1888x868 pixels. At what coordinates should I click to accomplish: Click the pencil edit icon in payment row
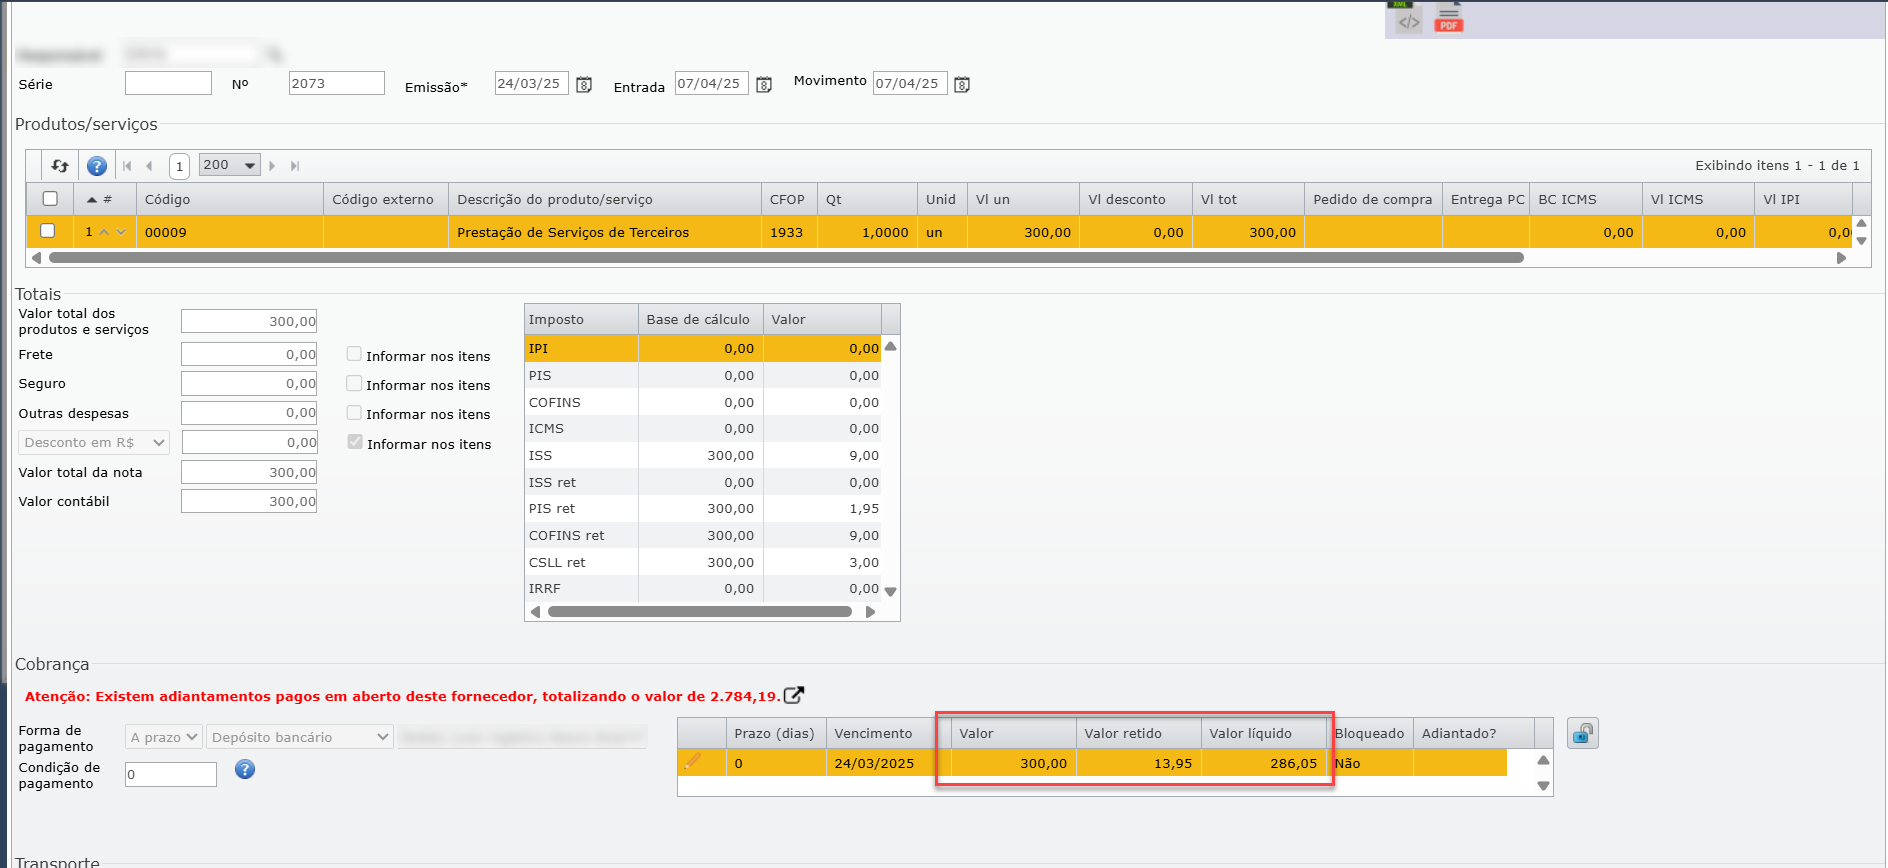tap(691, 763)
